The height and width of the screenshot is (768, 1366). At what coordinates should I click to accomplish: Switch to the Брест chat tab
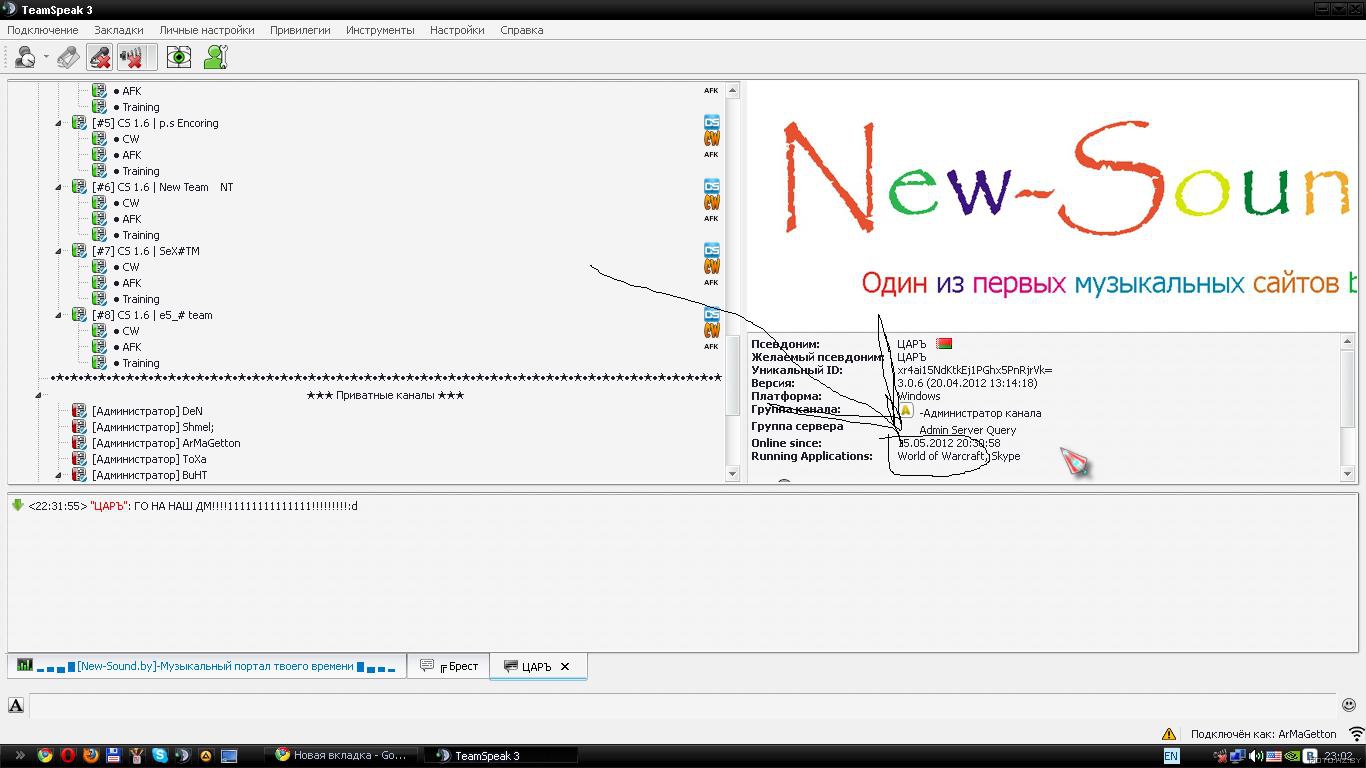[449, 666]
